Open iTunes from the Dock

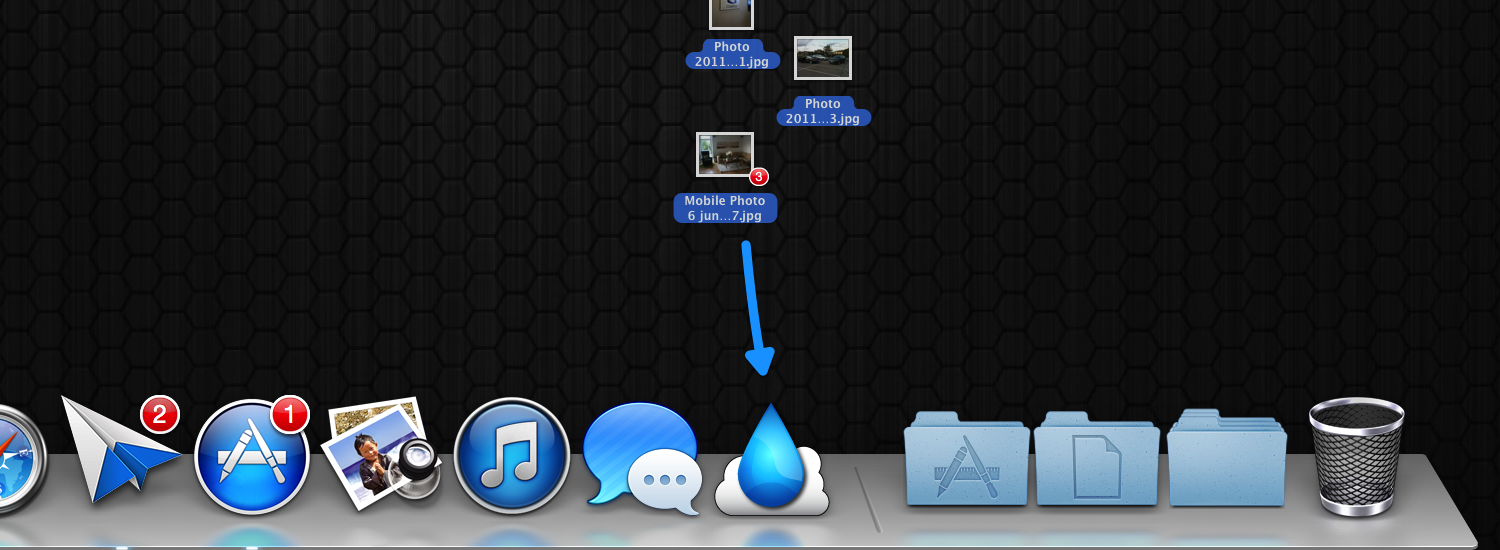[512, 455]
